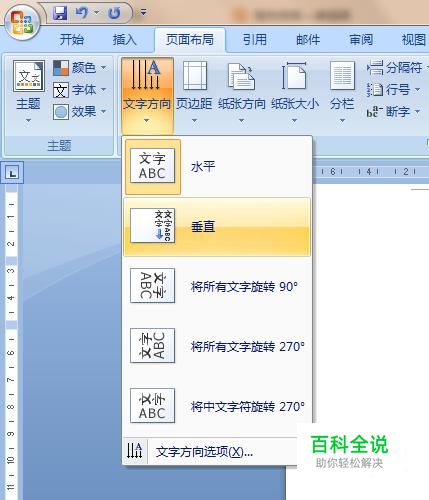
Task: Click the 文字方向 text direction button
Action: pyautogui.click(x=147, y=95)
